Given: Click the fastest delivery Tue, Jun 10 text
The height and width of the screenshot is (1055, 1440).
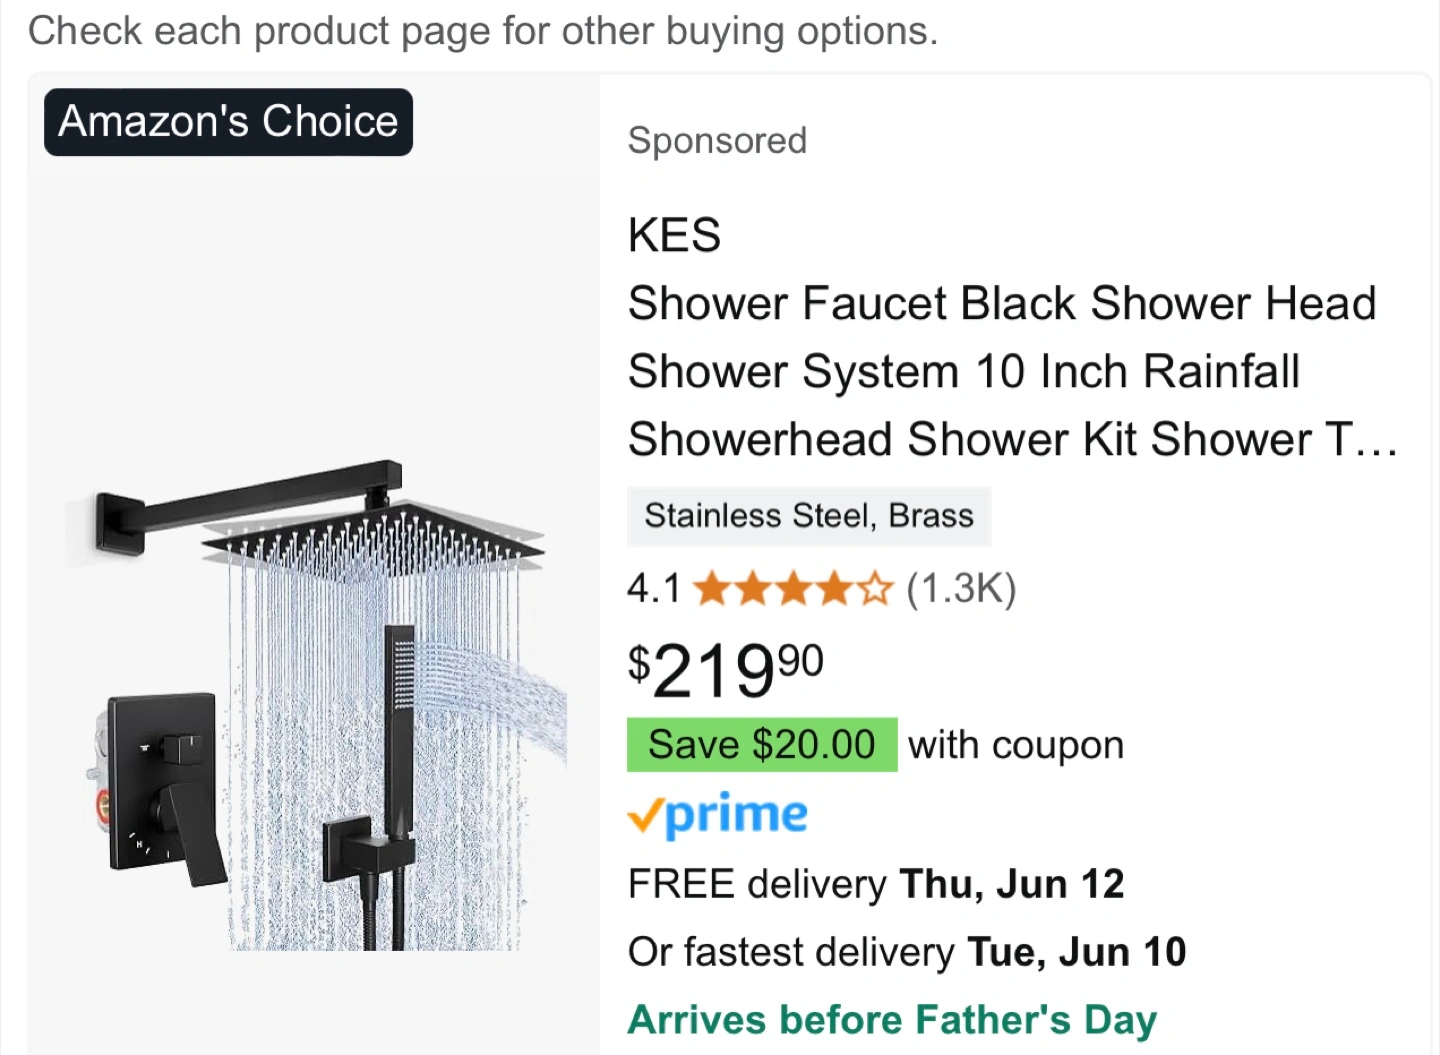Looking at the screenshot, I should pyautogui.click(x=906, y=952).
